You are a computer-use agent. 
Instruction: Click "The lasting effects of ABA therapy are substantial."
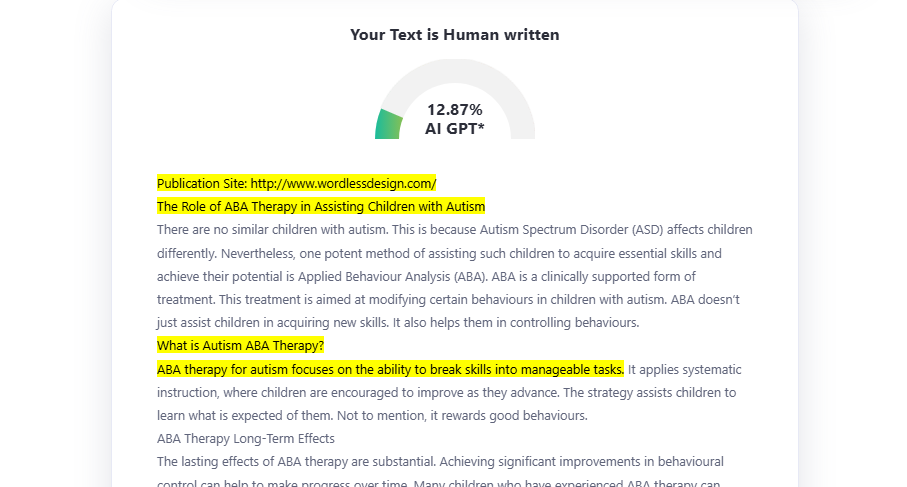pyautogui.click(x=300, y=462)
